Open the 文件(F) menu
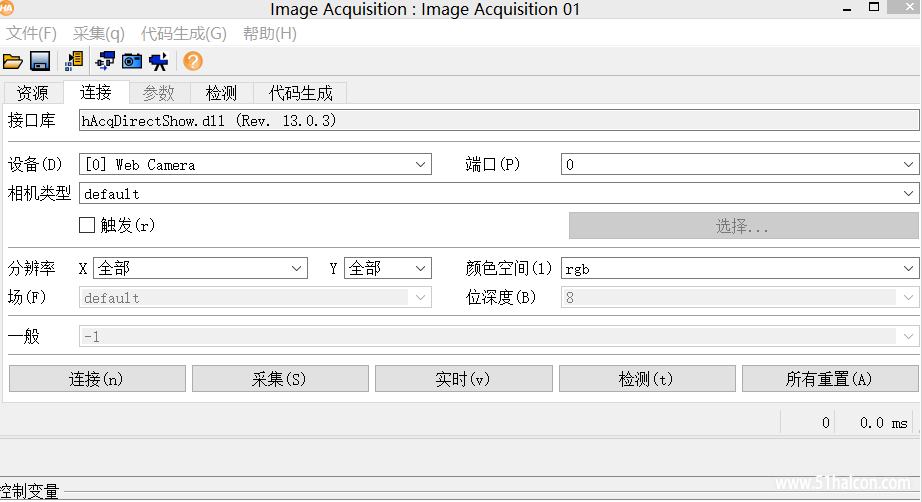Viewport: 922px width, 502px height. click(31, 34)
